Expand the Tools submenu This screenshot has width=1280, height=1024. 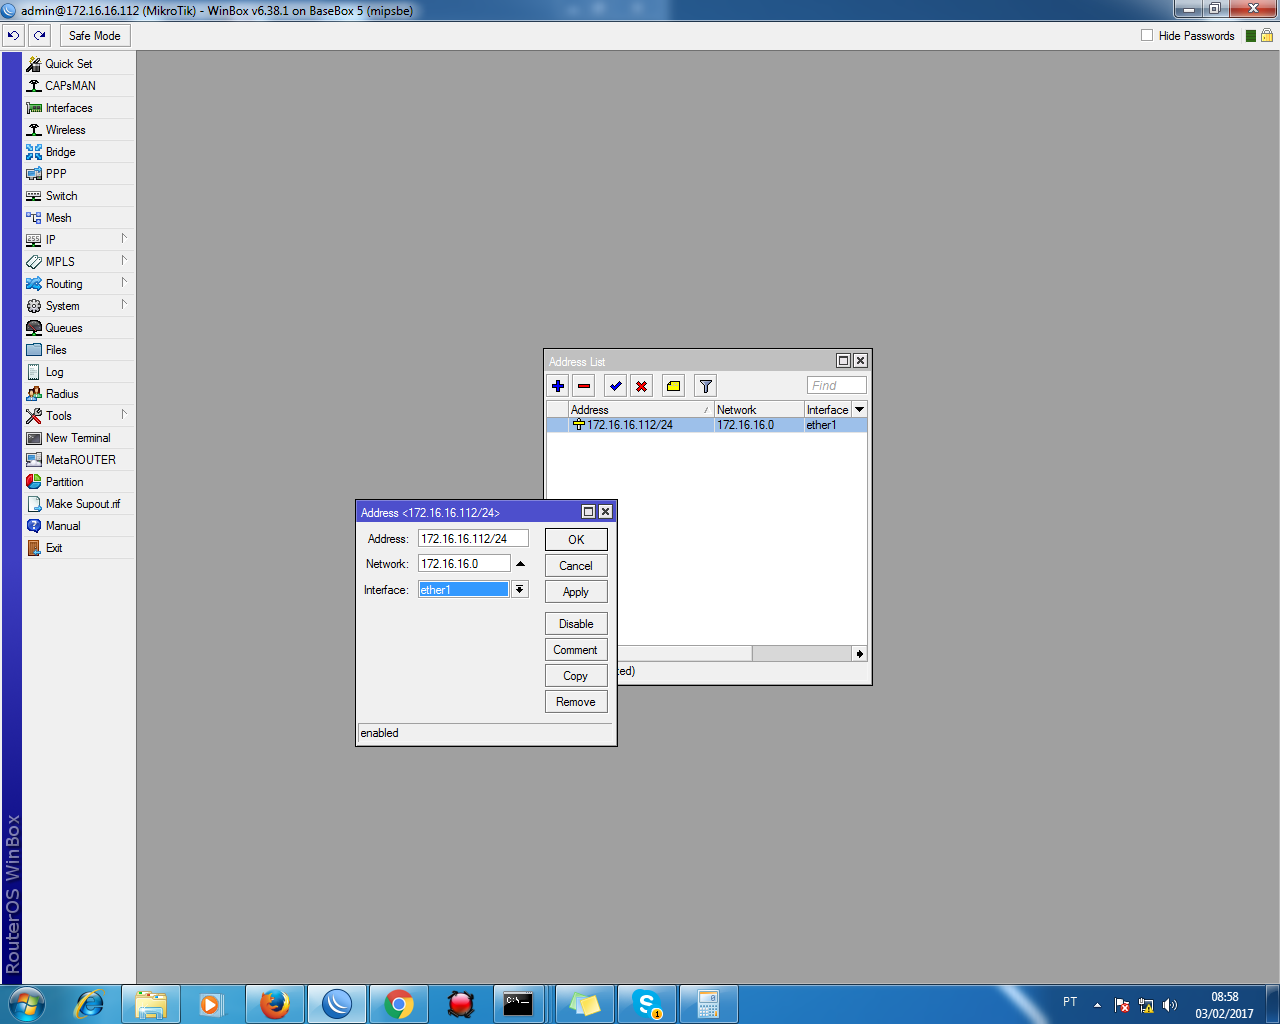pos(79,416)
